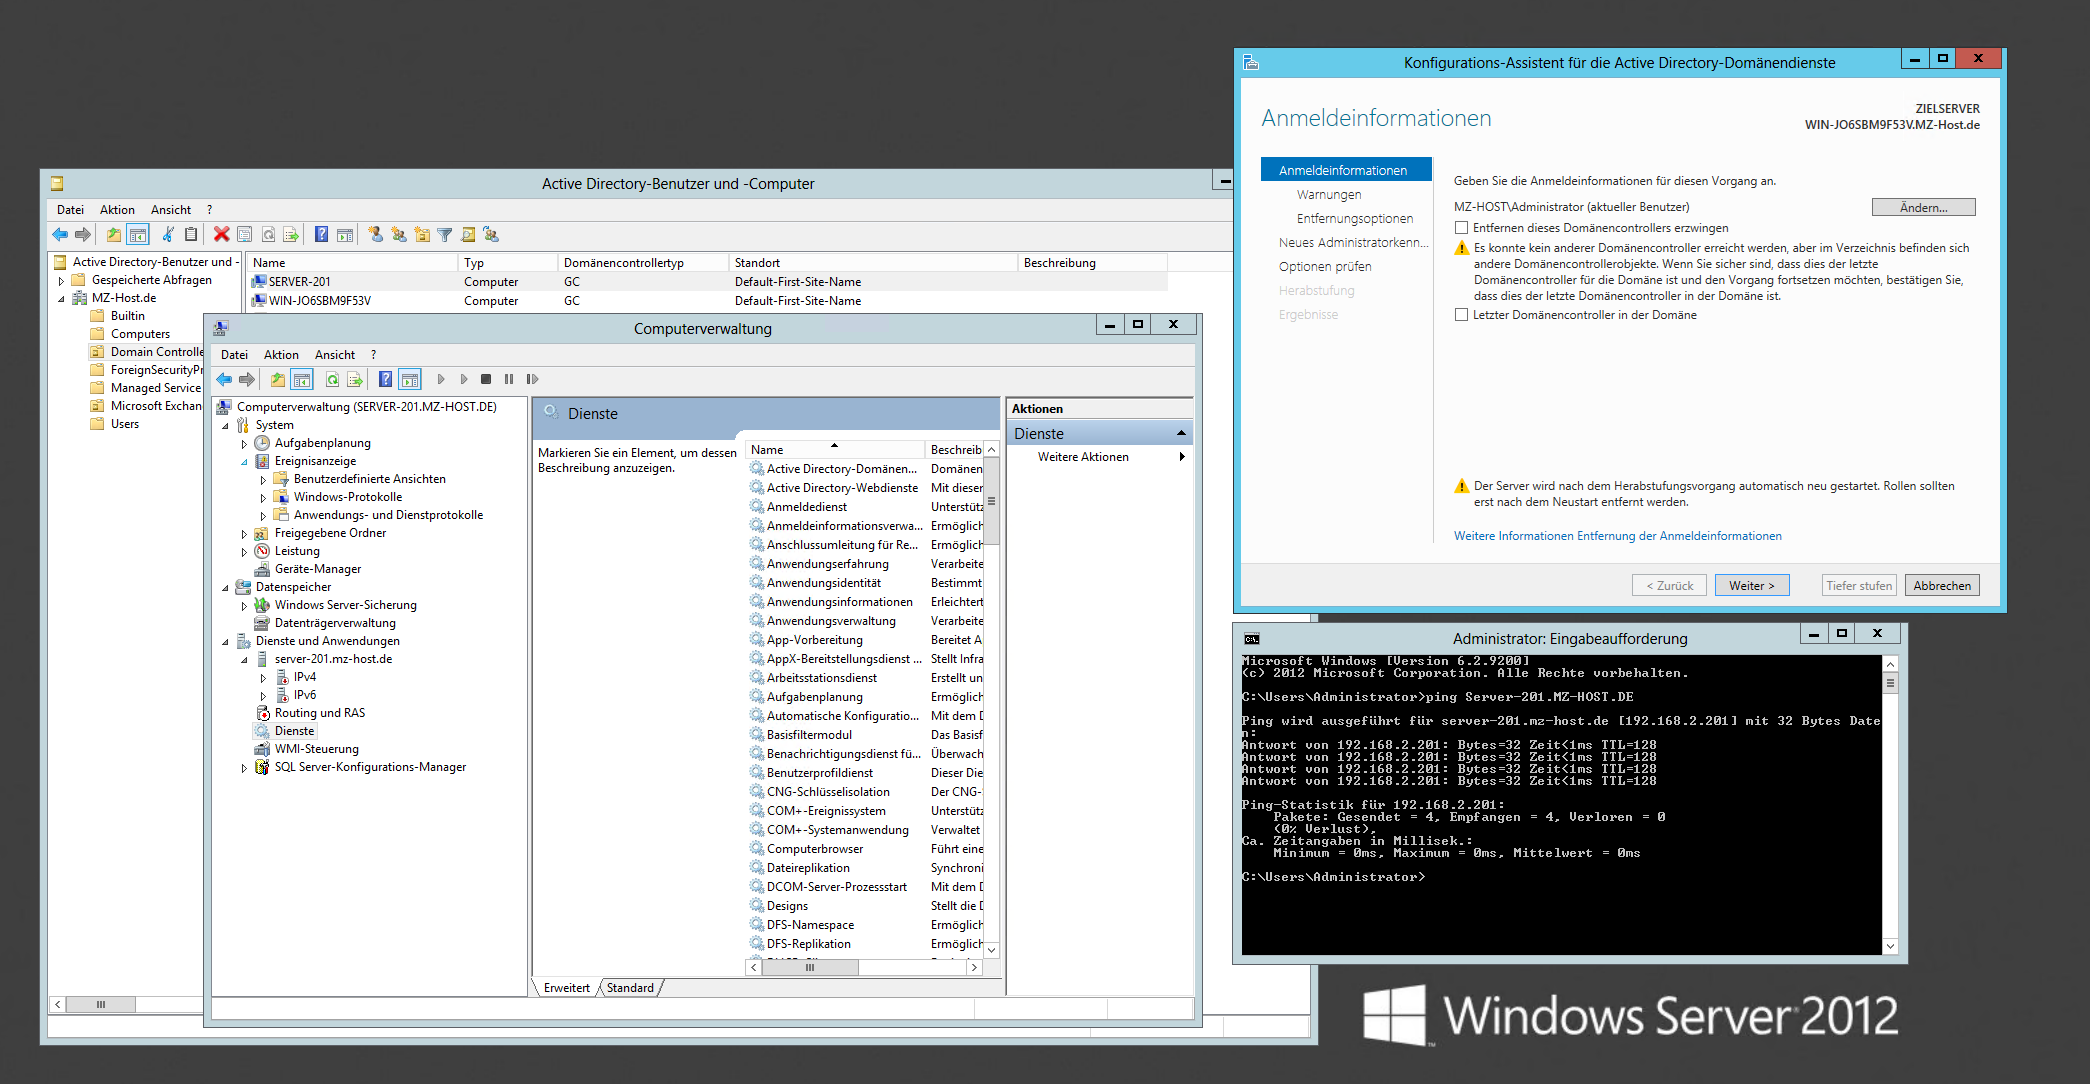Click the cut scissors icon in AD toolbar
This screenshot has height=1084, width=2090.
pyautogui.click(x=168, y=234)
